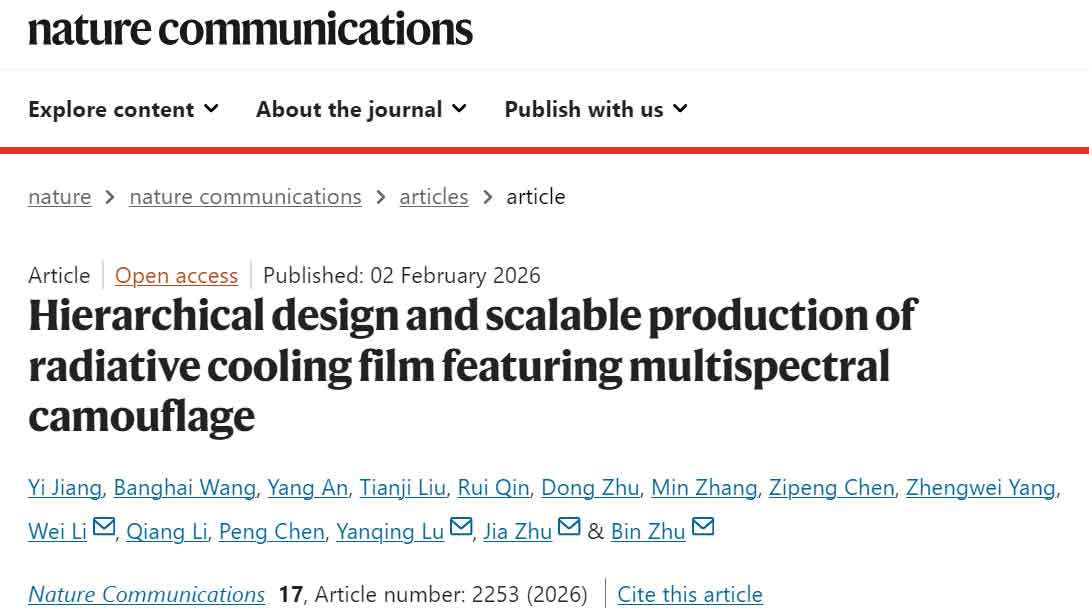Image resolution: width=1089 pixels, height=616 pixels.
Task: Open author Peng Chen's details
Action: point(271,532)
